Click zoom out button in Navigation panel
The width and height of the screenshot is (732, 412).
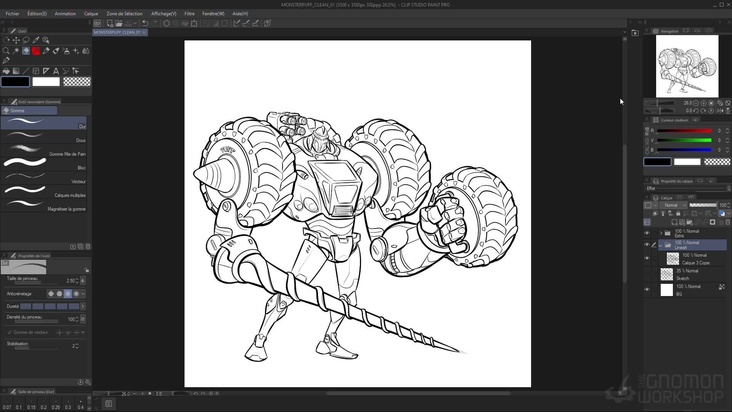click(696, 103)
